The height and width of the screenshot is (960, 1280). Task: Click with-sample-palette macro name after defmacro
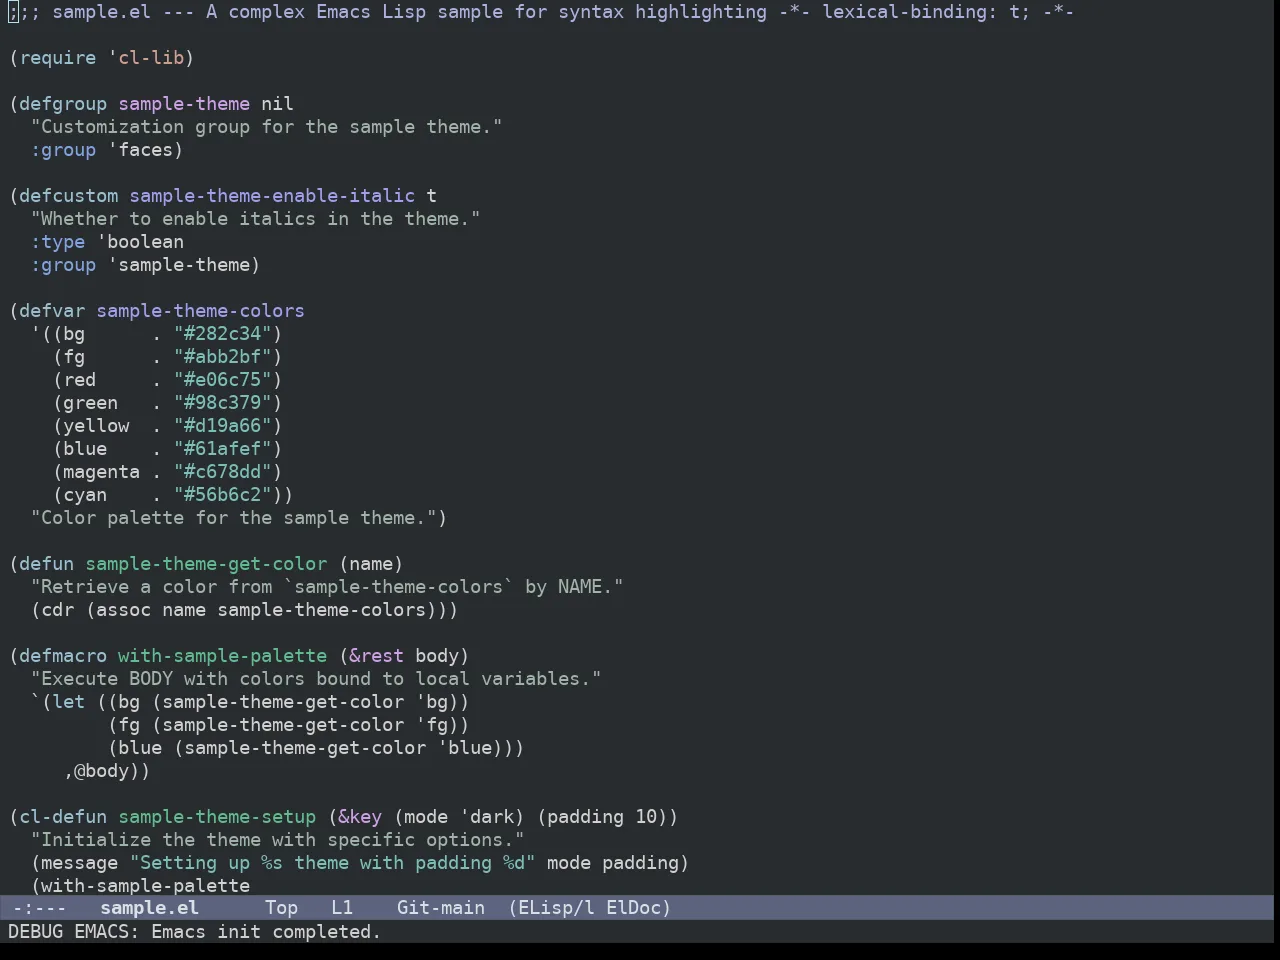pos(222,656)
